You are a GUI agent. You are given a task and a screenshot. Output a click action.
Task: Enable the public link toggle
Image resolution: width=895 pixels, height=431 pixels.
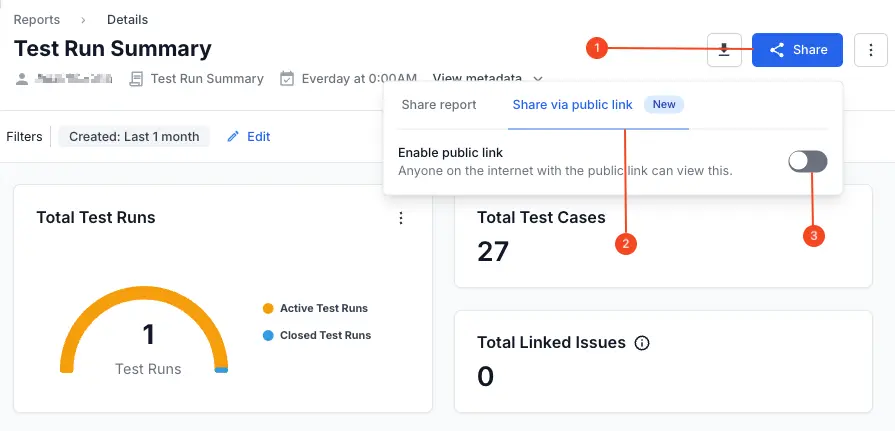coord(807,161)
